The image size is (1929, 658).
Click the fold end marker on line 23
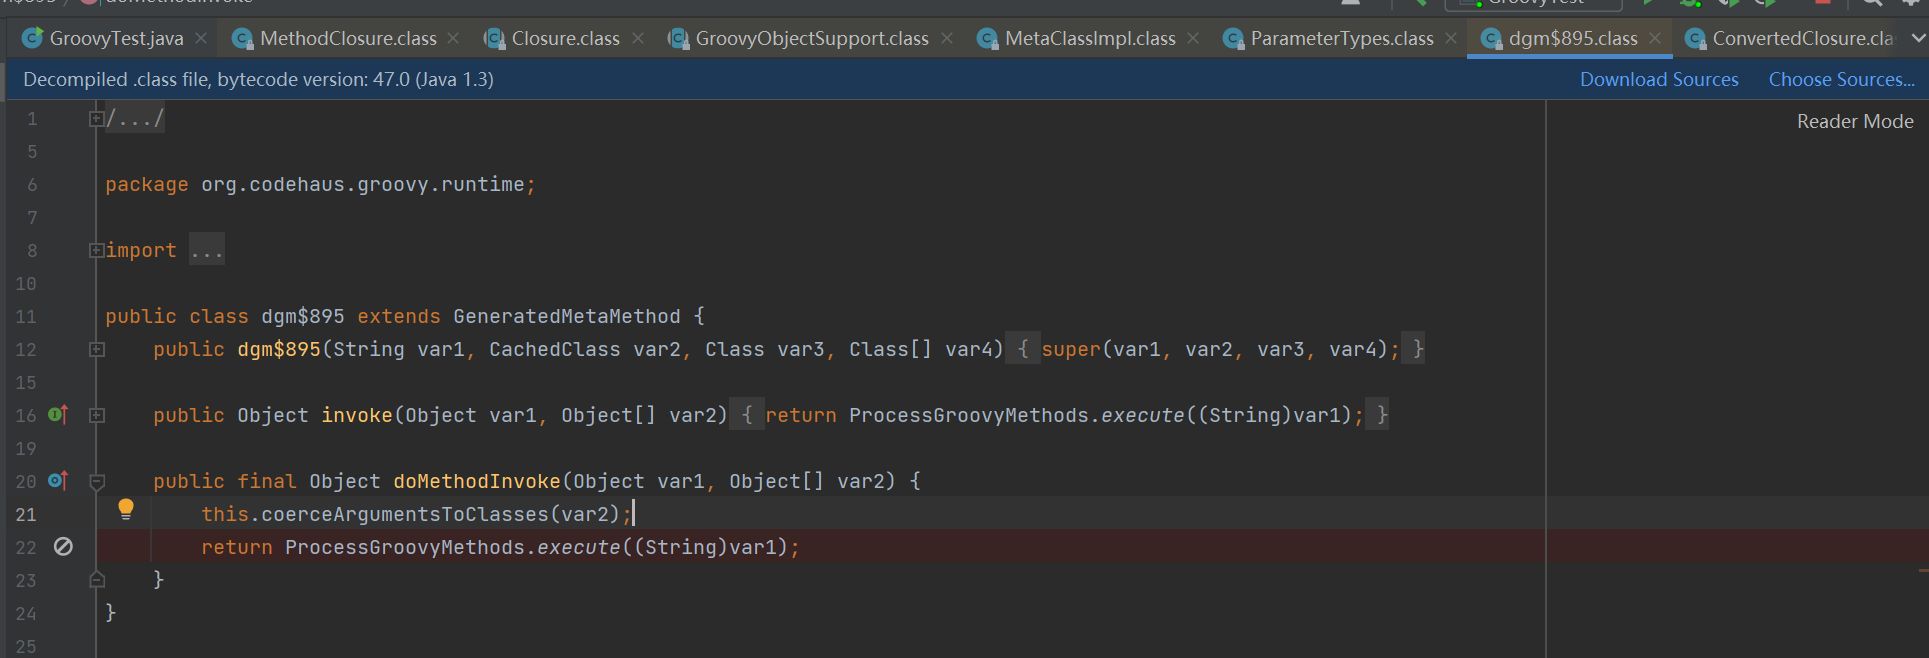coord(97,580)
